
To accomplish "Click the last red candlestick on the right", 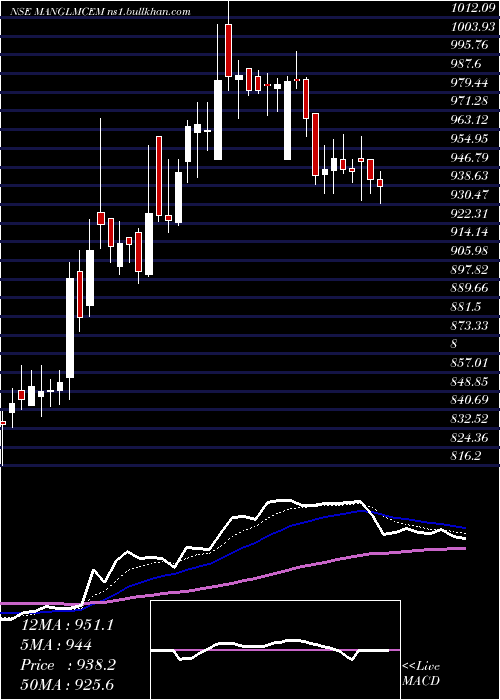I will click(x=380, y=183).
